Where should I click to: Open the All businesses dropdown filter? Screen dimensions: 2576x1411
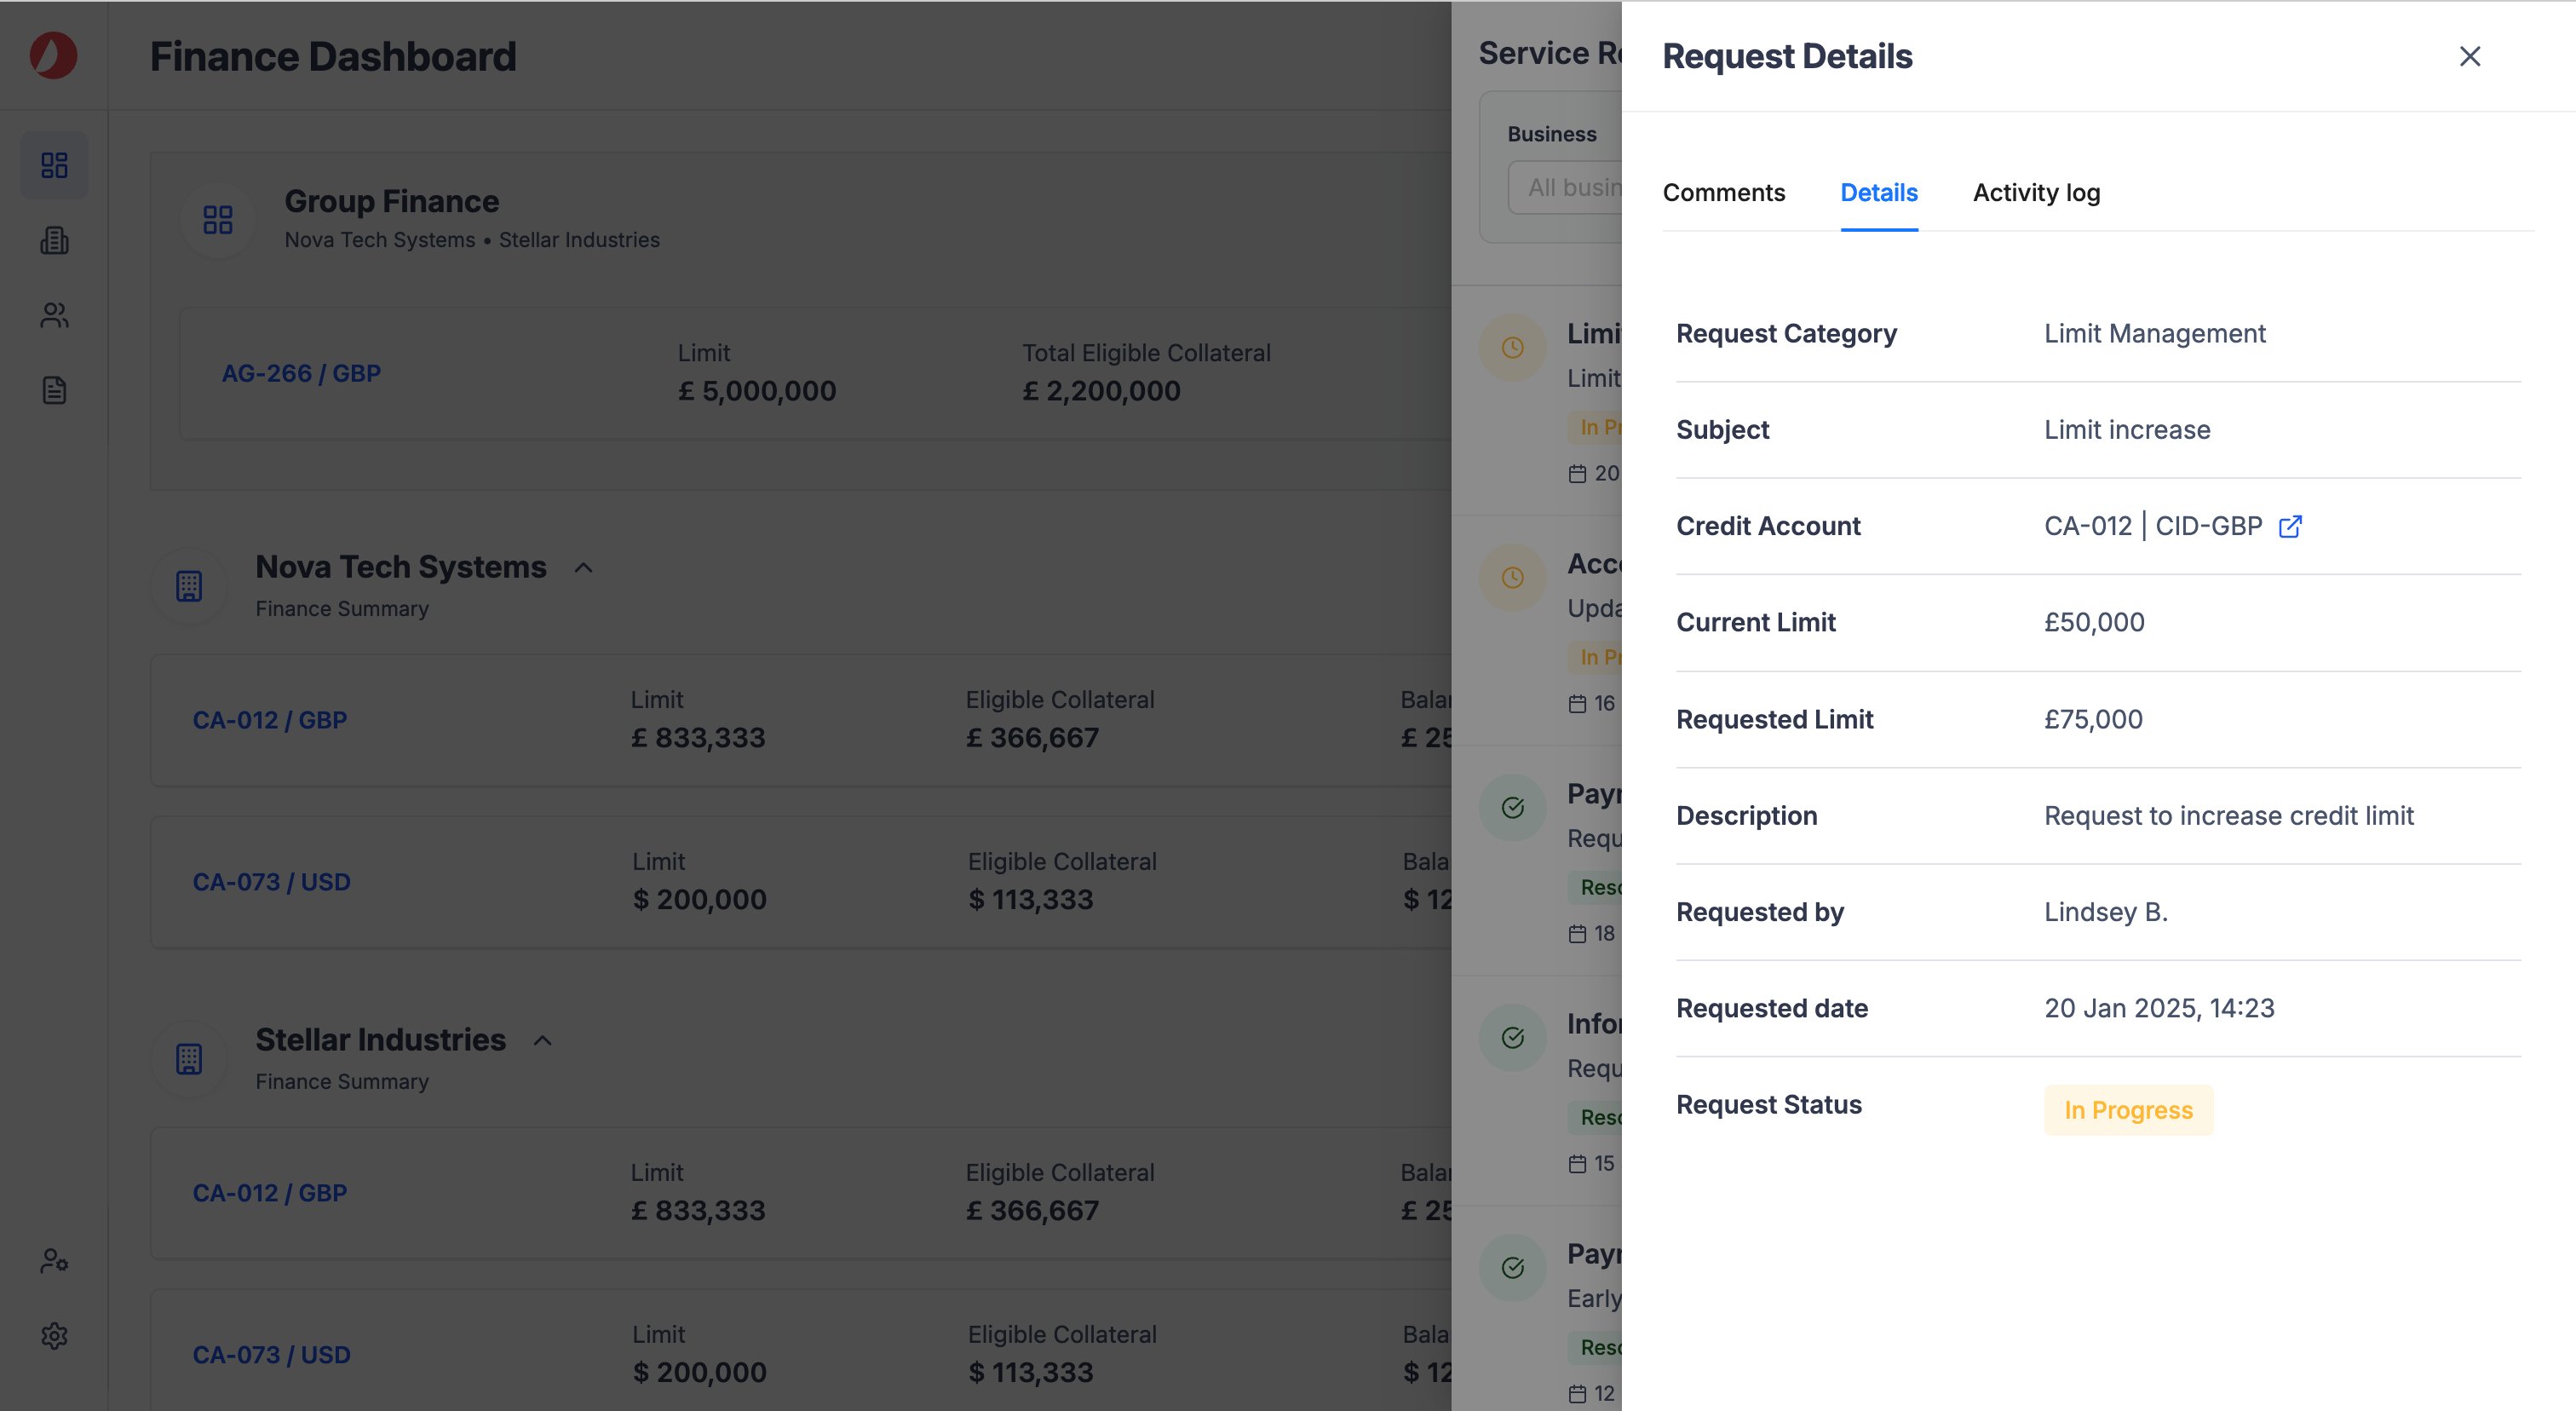pyautogui.click(x=1565, y=187)
